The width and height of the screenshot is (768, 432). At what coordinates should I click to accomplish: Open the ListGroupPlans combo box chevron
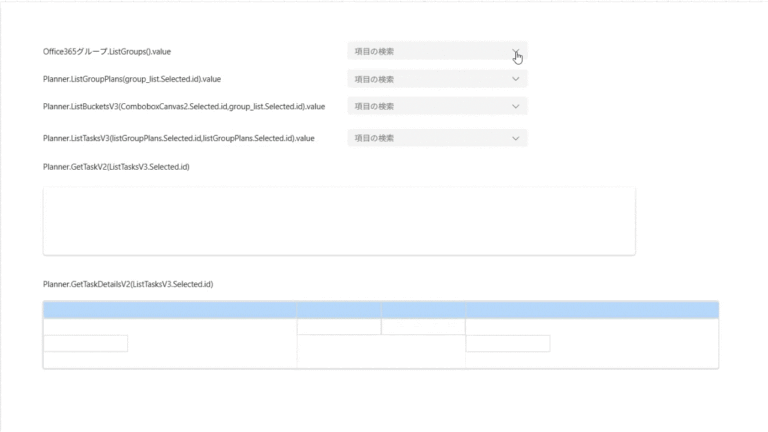click(x=516, y=79)
